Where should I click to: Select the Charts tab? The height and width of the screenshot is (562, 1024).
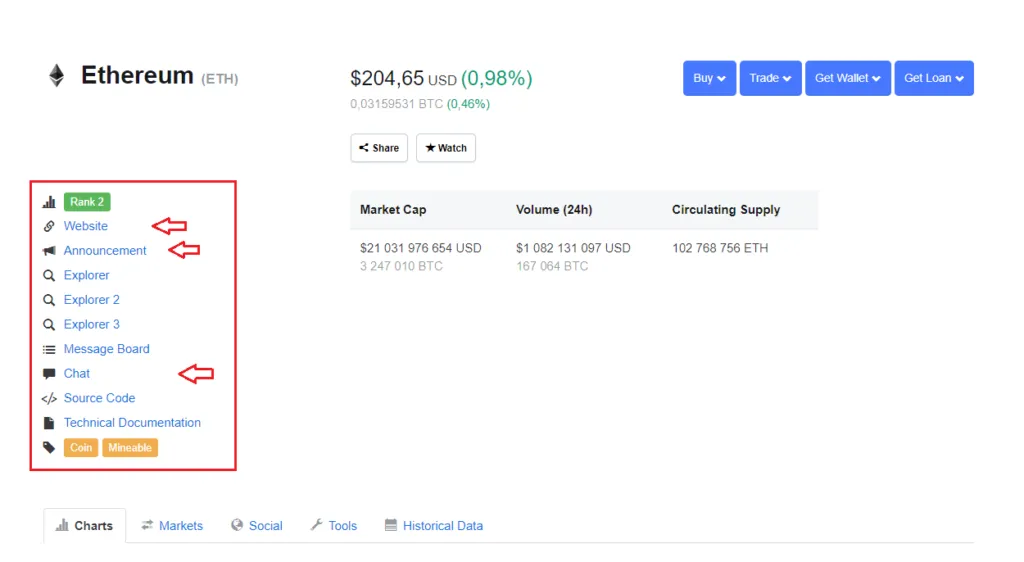pyautogui.click(x=84, y=525)
